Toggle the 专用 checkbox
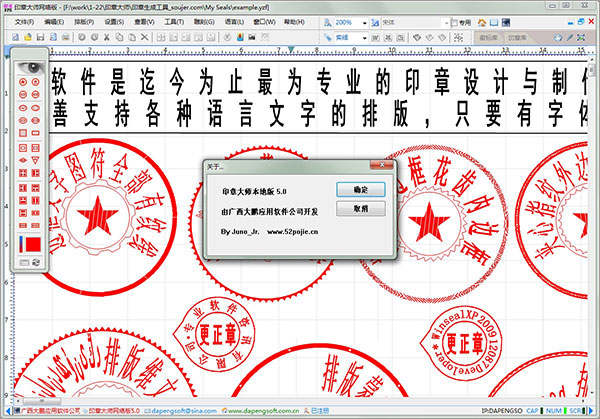Viewport: 600px width, 419px height. pos(454,23)
